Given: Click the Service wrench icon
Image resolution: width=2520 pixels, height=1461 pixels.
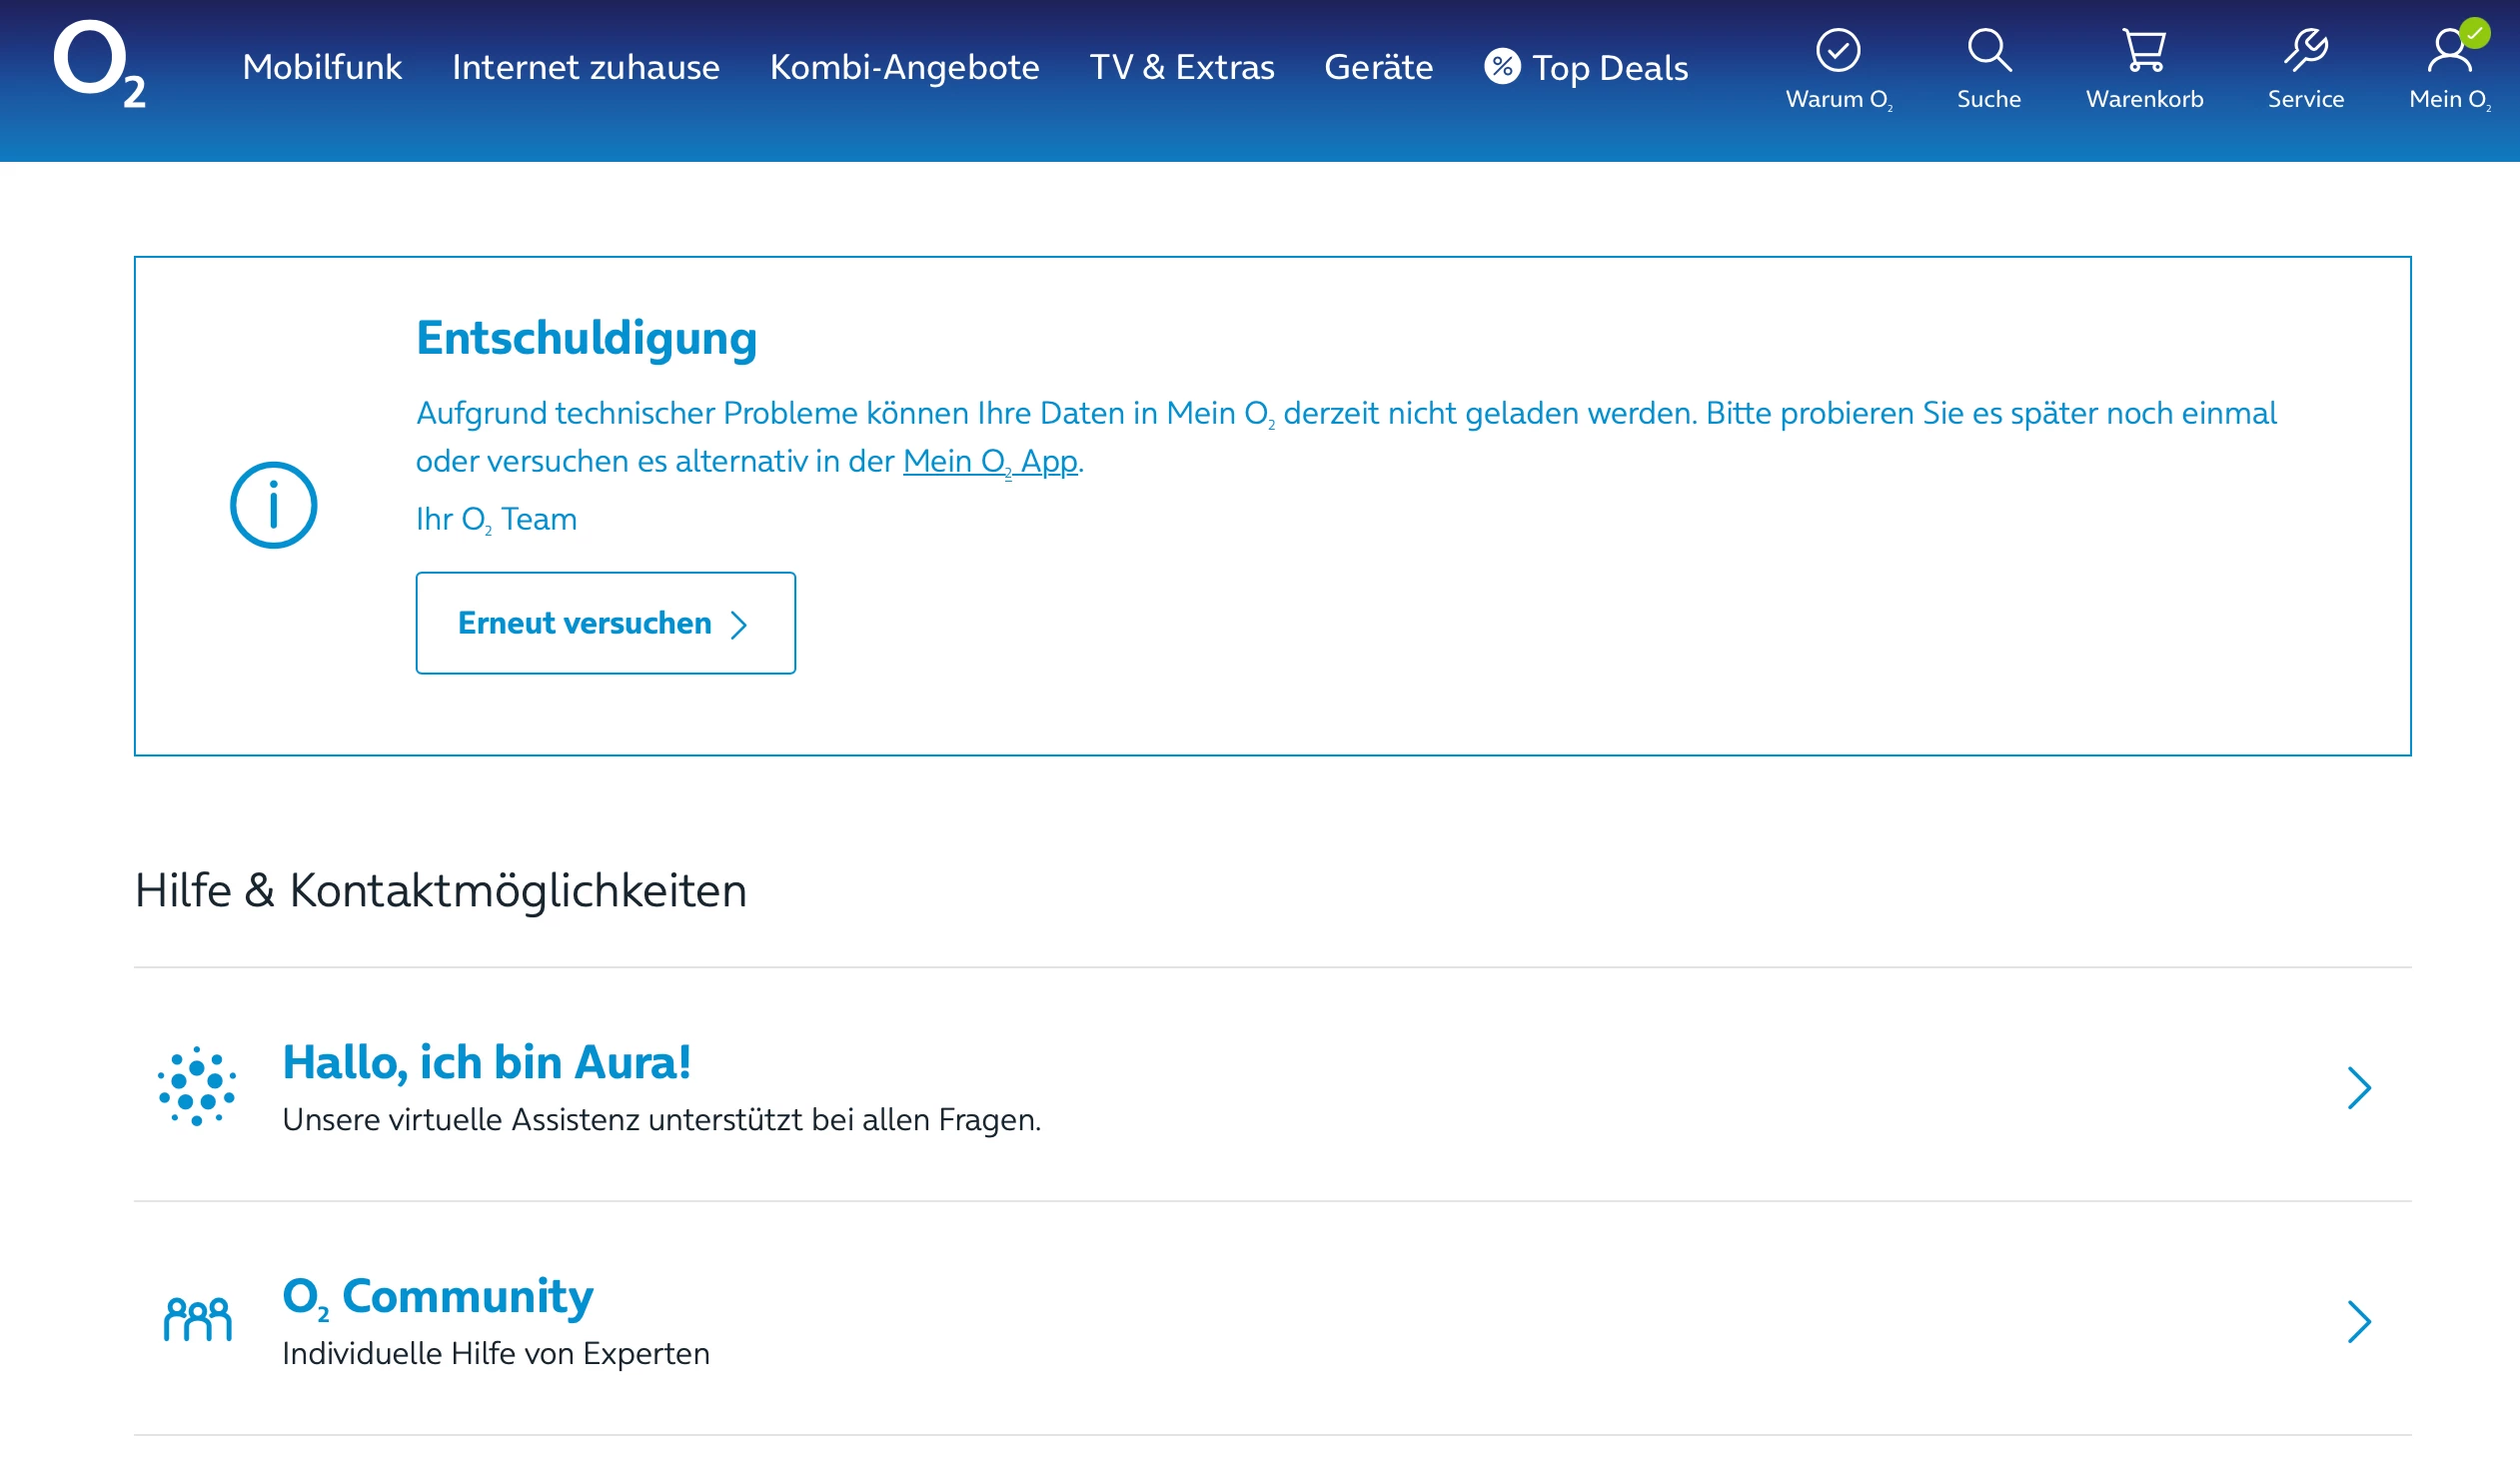Looking at the screenshot, I should coord(2305,50).
